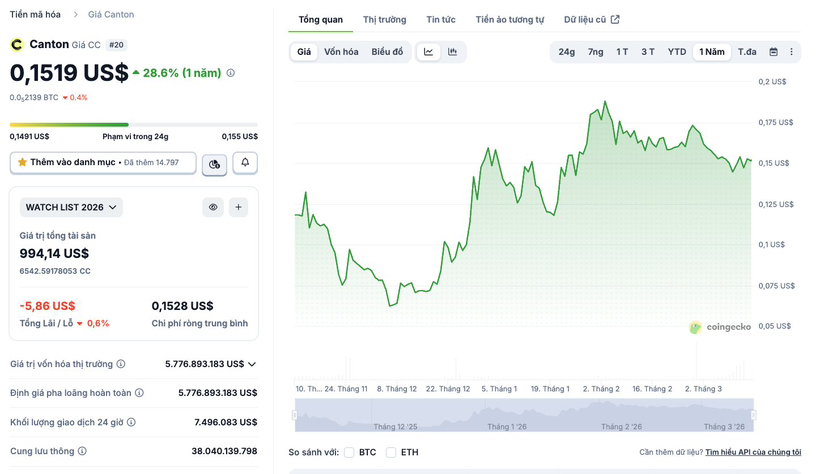828x474 pixels.
Task: Add a transaction with the plus button
Action: pyautogui.click(x=238, y=207)
